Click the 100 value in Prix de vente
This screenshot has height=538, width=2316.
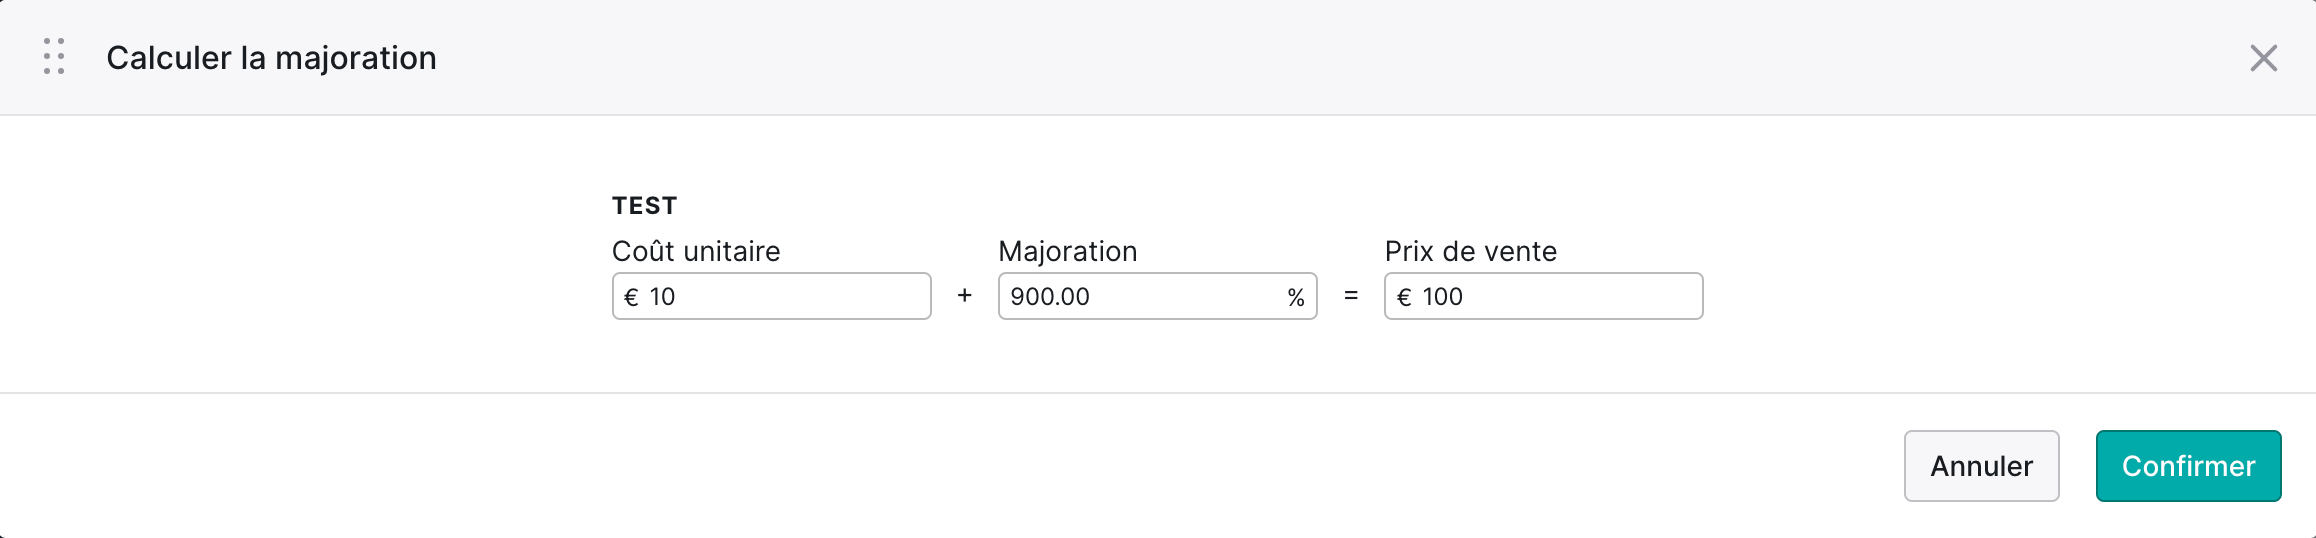pos(1443,297)
